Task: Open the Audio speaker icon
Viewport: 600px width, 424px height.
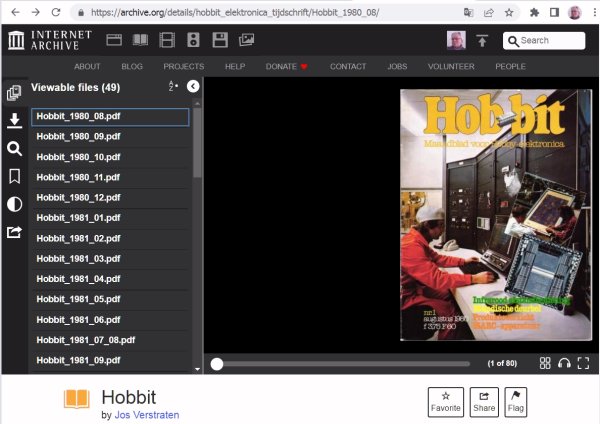Action: (x=193, y=40)
